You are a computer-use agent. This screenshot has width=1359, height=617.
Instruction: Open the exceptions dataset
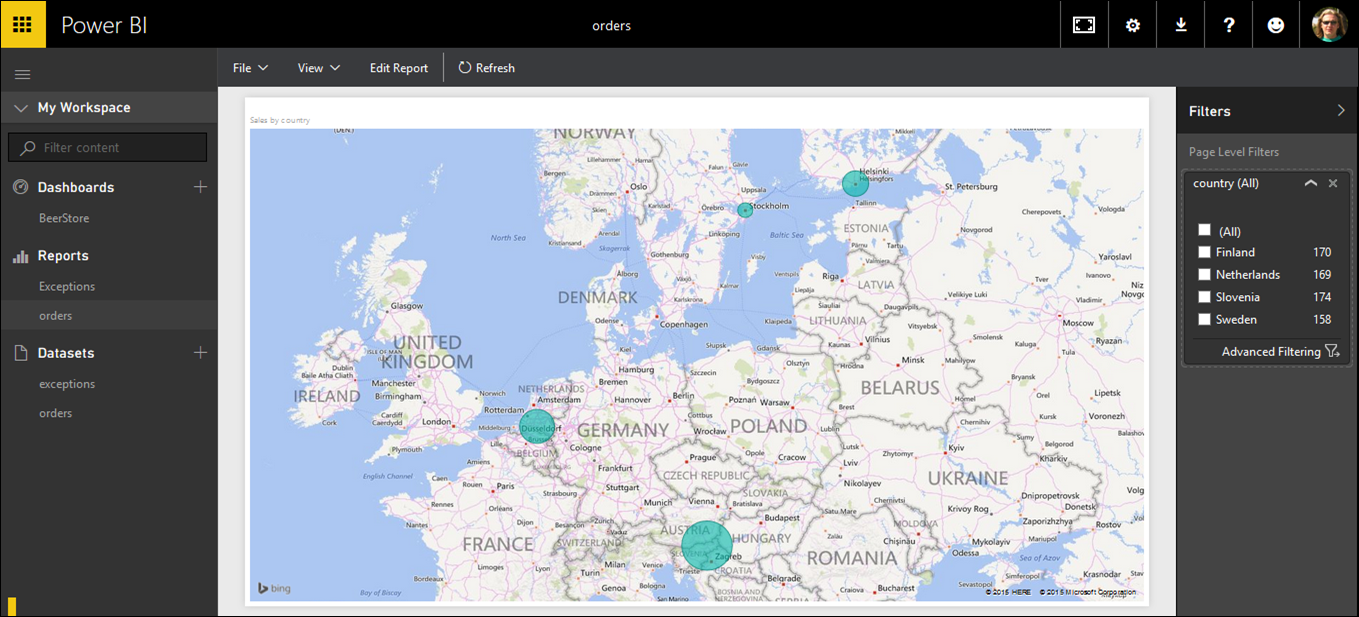(67, 384)
